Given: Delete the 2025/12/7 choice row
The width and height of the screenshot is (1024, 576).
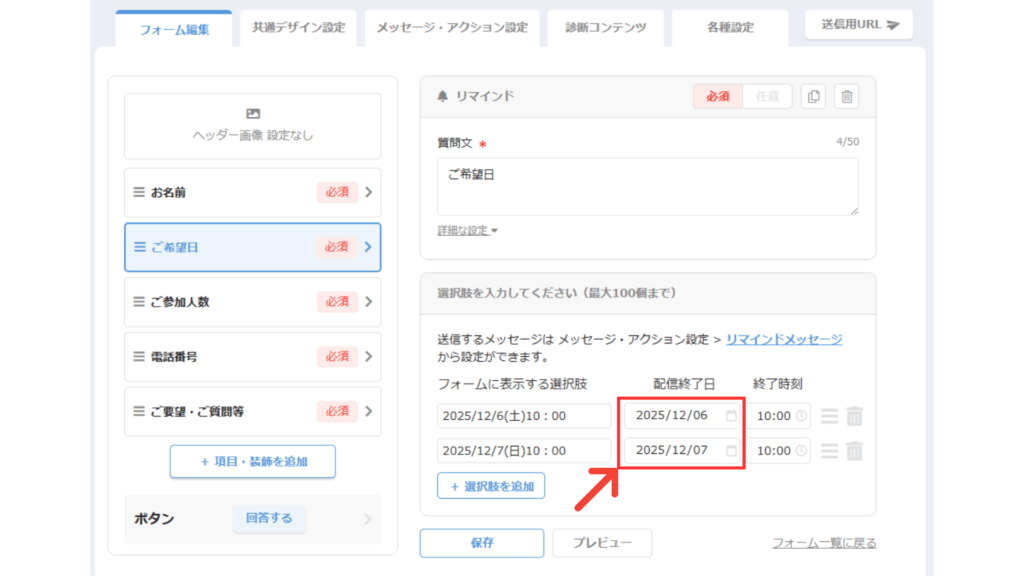Looking at the screenshot, I should pyautogui.click(x=854, y=451).
